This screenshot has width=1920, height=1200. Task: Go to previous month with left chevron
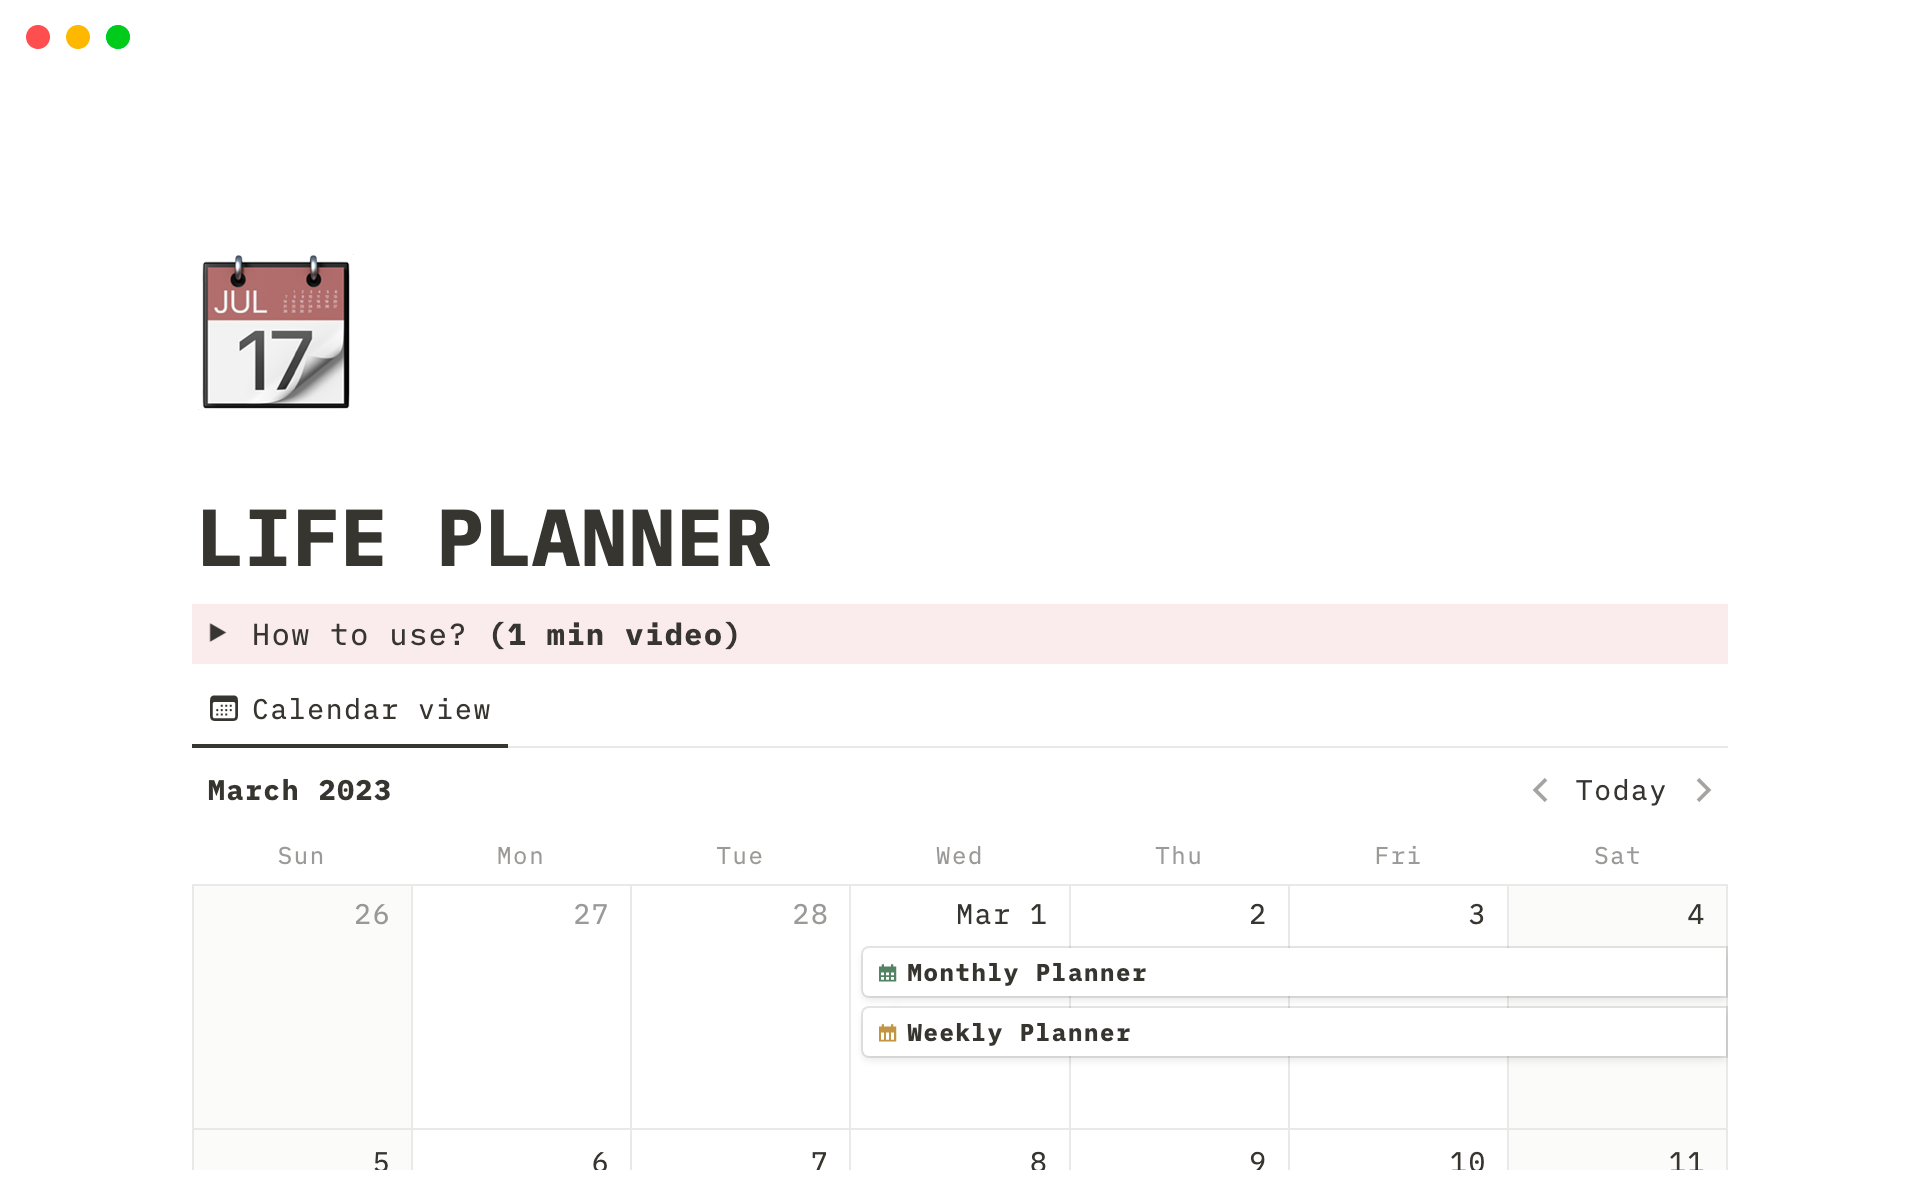pos(1540,790)
